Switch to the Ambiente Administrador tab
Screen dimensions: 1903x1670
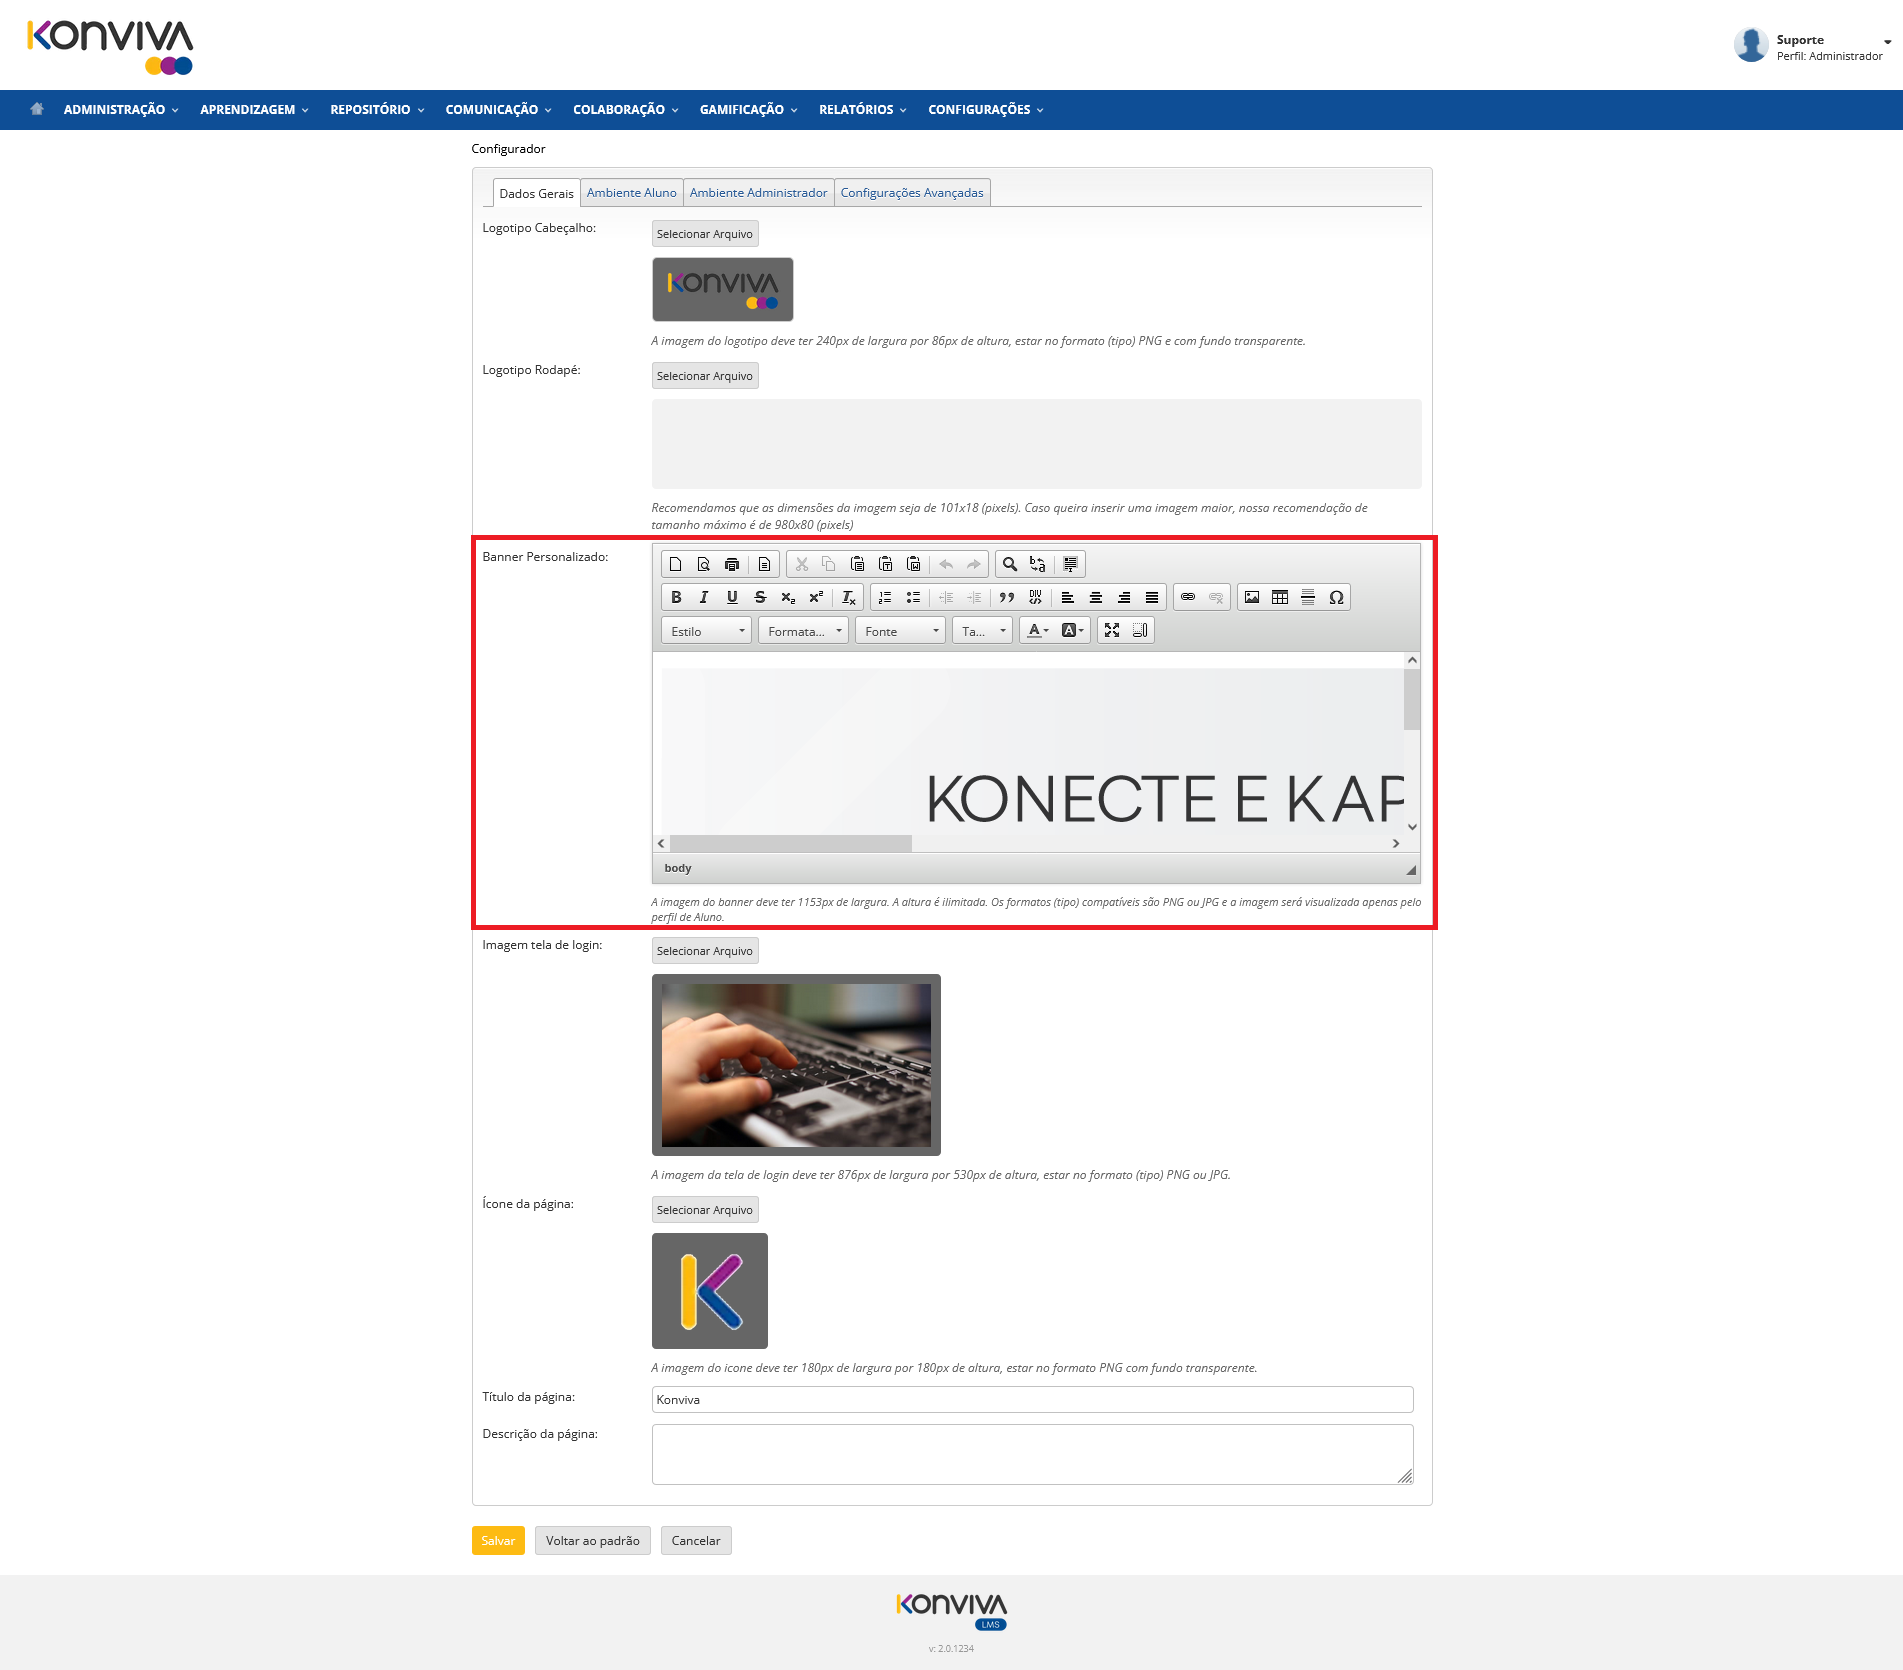click(x=758, y=193)
